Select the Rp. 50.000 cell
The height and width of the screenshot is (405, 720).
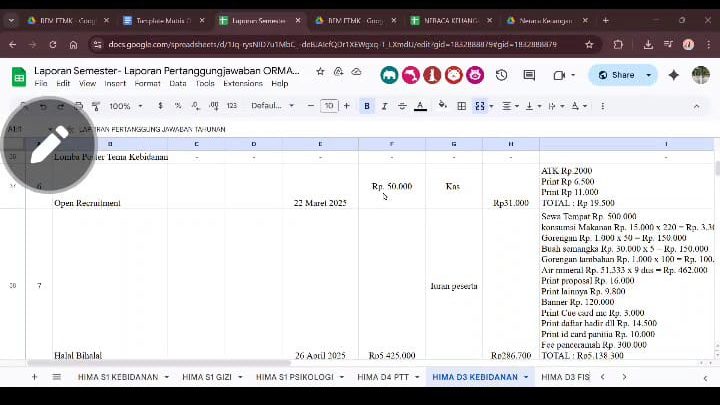click(x=391, y=186)
